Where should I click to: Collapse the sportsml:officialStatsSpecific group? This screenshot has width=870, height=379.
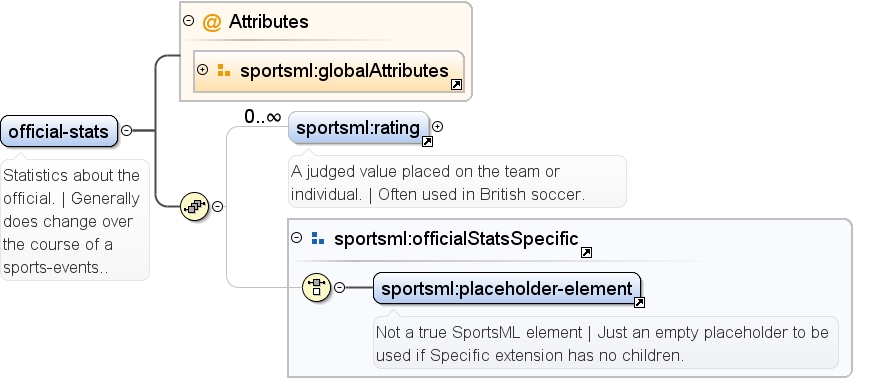click(x=297, y=237)
